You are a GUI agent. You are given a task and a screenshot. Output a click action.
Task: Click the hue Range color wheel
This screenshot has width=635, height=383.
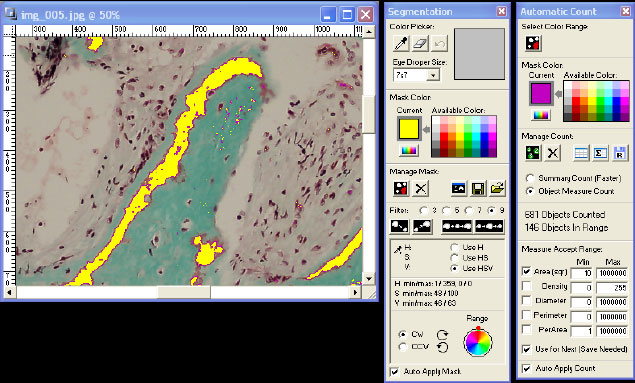pyautogui.click(x=478, y=342)
